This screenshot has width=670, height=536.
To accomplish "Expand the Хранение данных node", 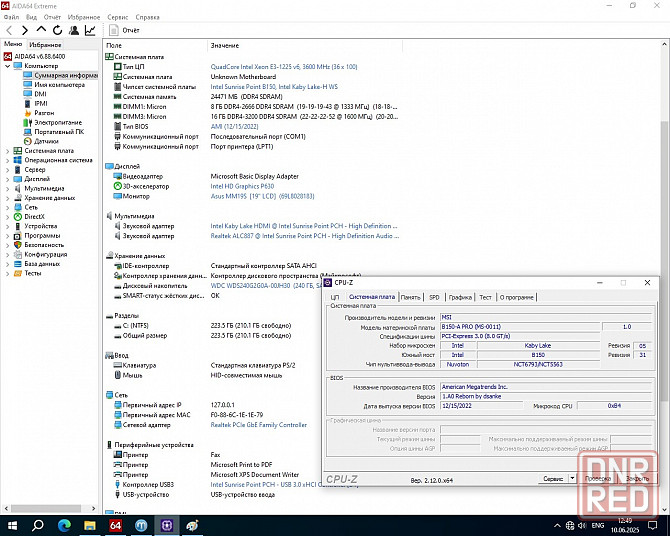I will tap(7, 198).
